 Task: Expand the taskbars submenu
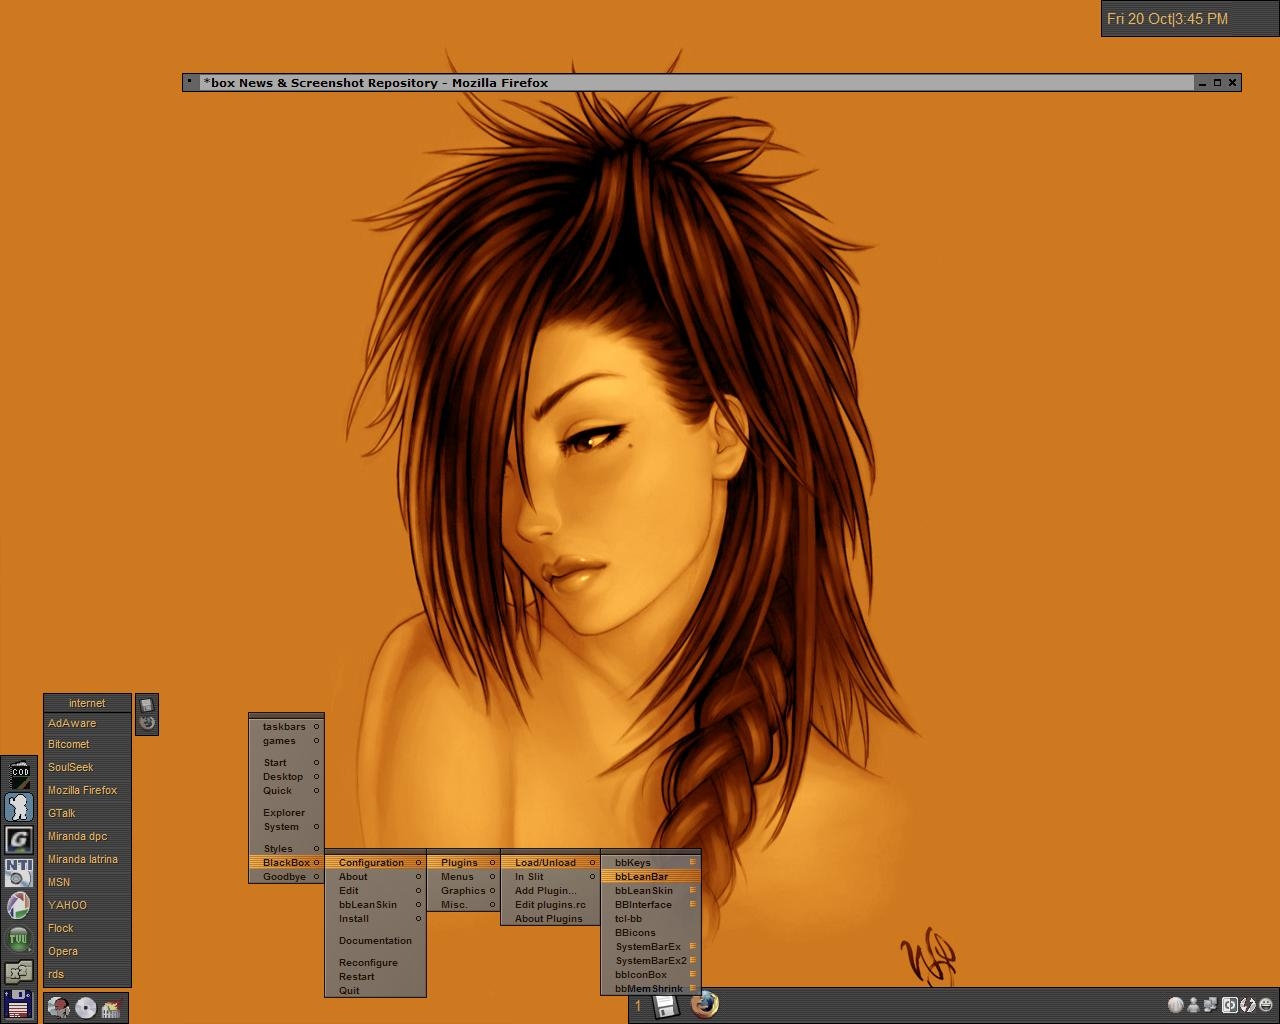click(286, 727)
